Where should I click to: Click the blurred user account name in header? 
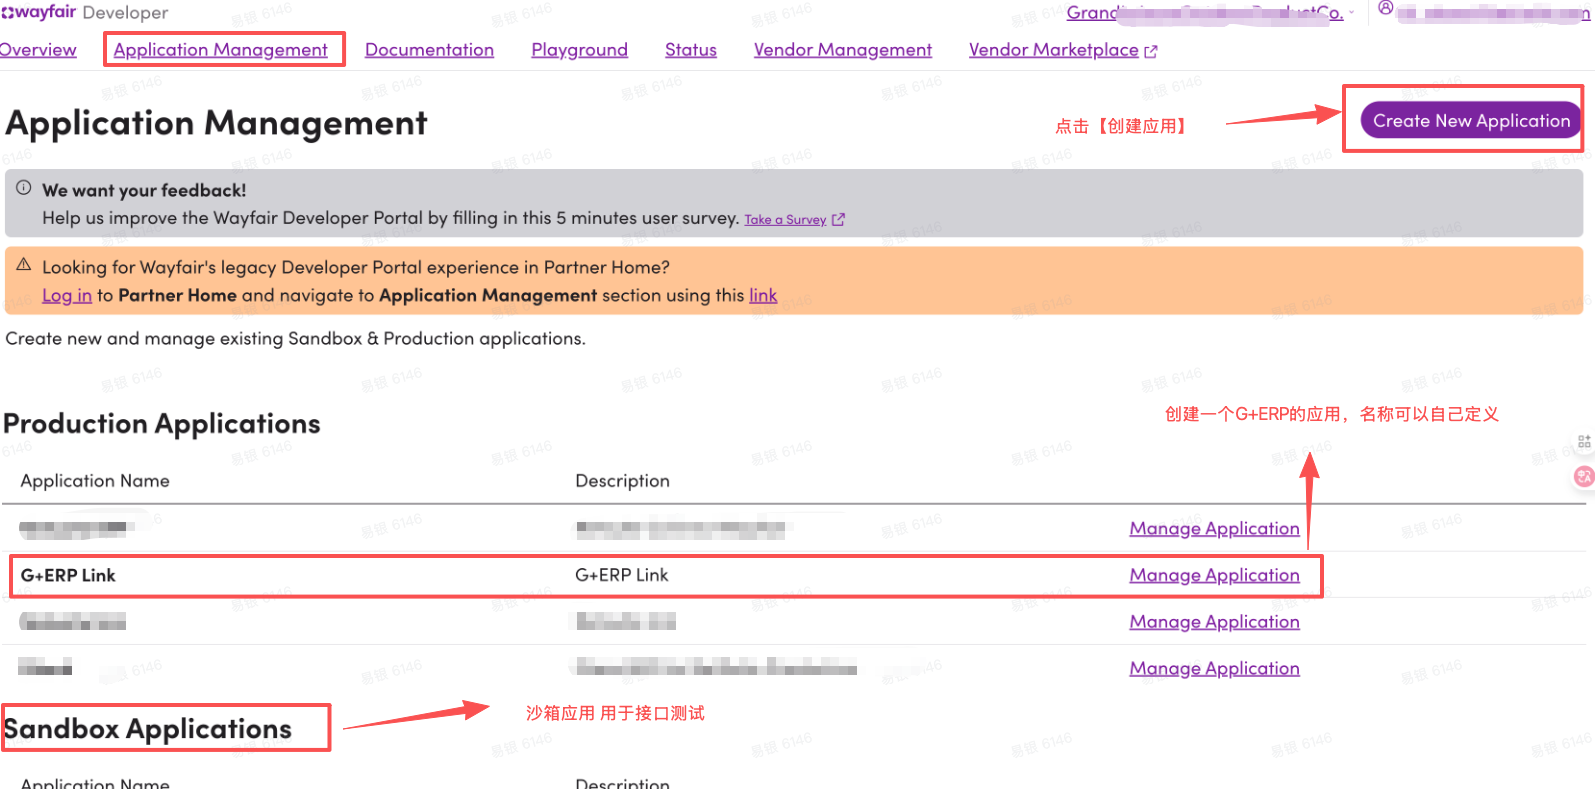pos(1493,13)
